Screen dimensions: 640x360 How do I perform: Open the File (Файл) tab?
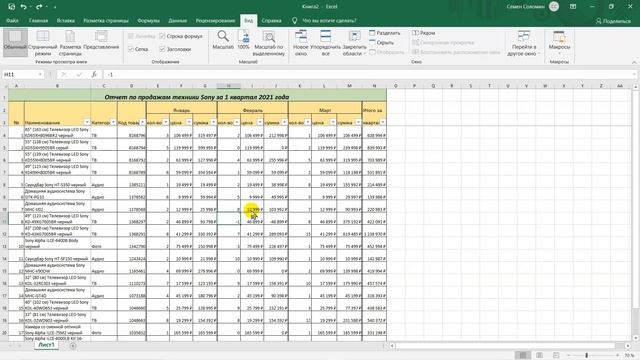tap(12, 20)
